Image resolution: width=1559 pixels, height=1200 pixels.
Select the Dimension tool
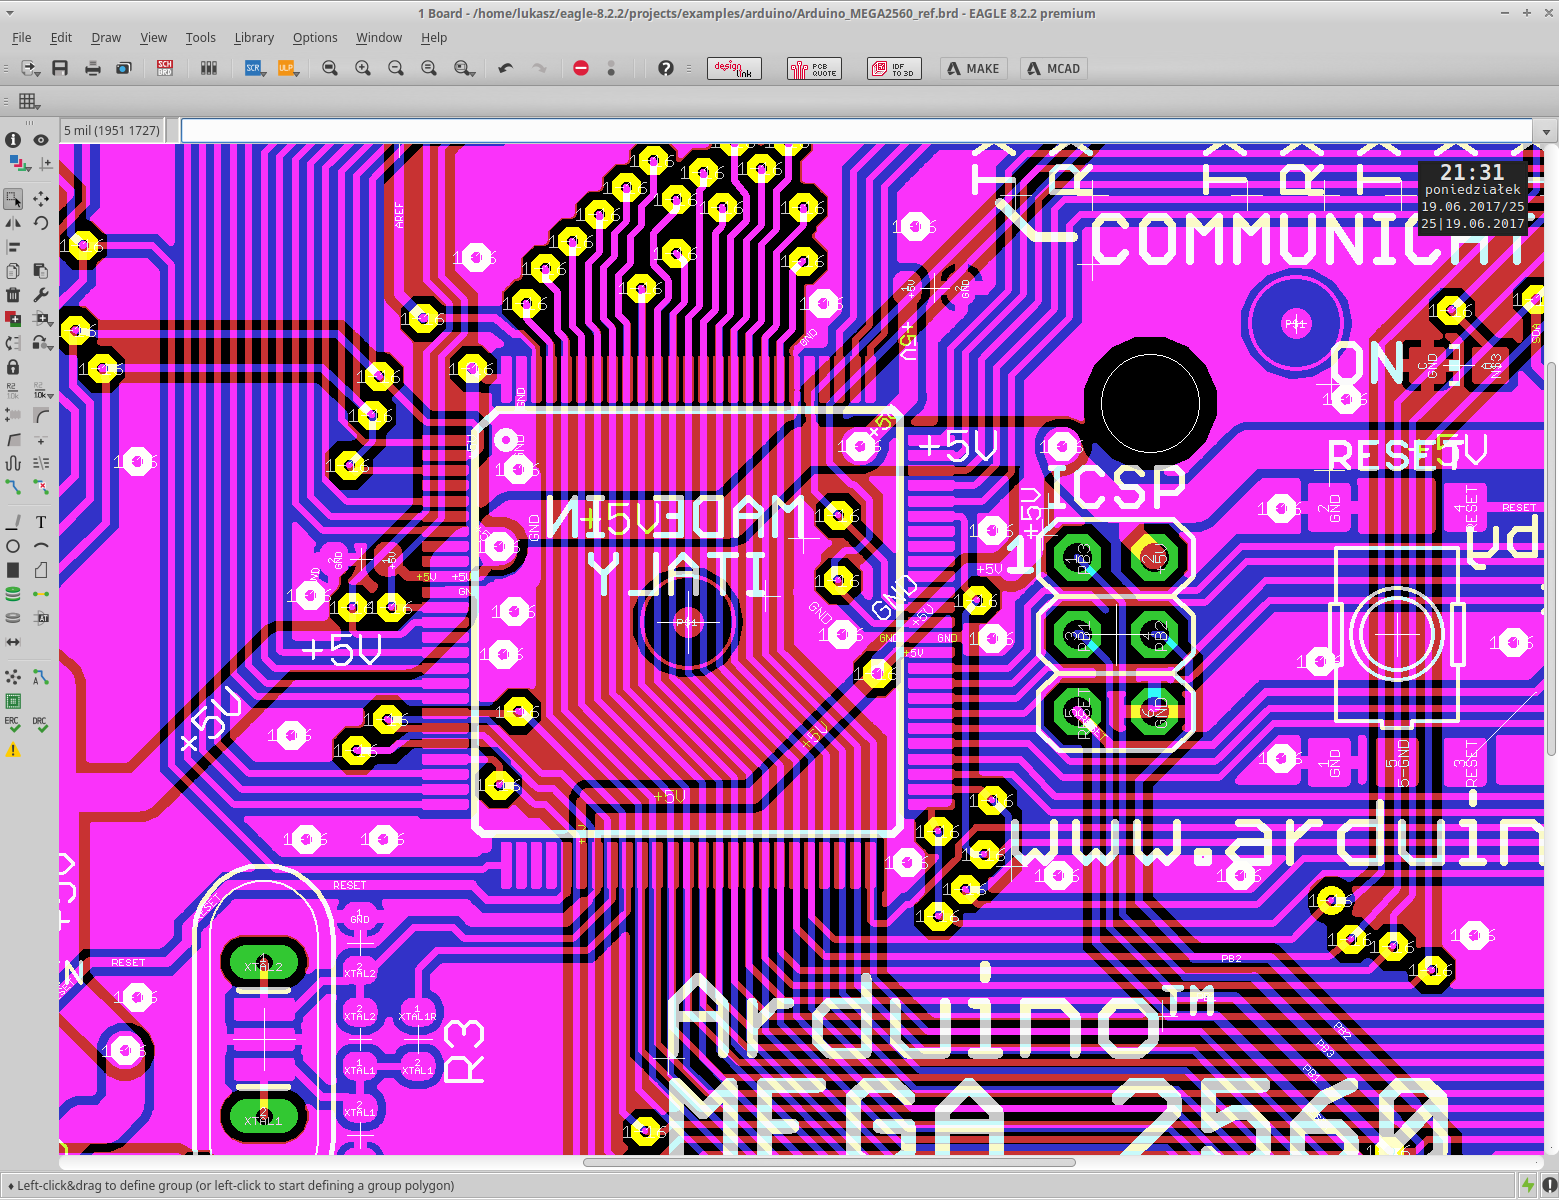tap(13, 642)
